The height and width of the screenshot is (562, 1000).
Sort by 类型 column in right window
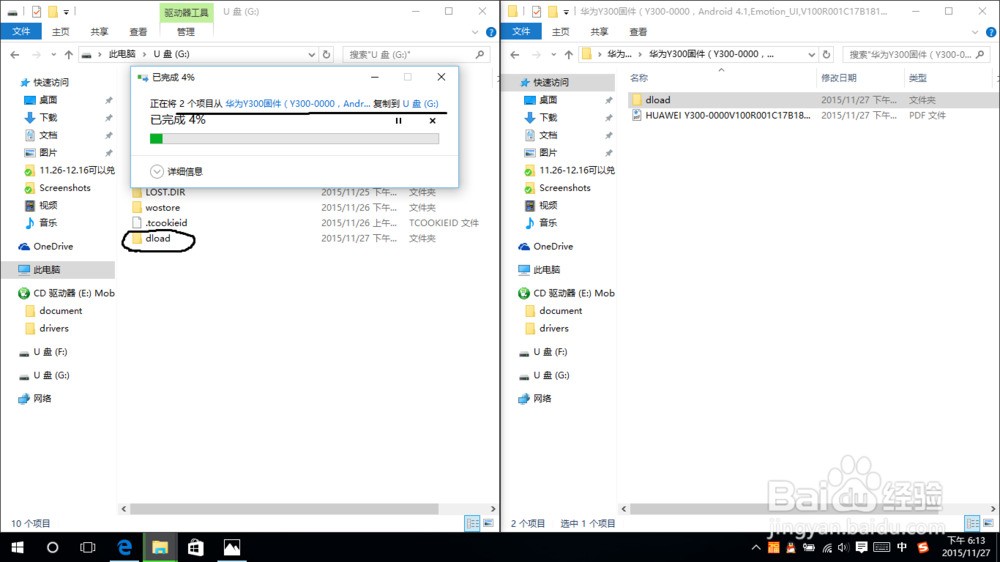point(918,78)
